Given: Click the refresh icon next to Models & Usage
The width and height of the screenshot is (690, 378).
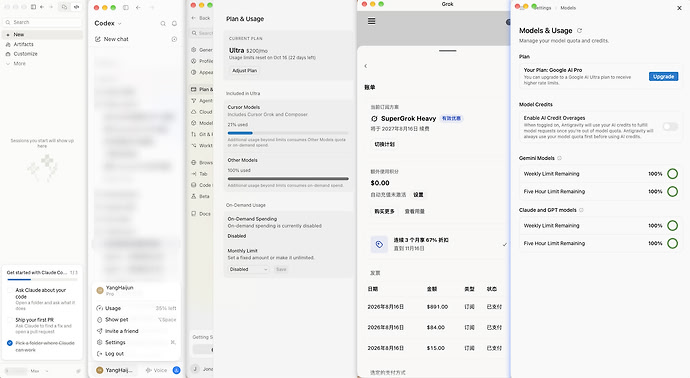Looking at the screenshot, I should tap(579, 30).
